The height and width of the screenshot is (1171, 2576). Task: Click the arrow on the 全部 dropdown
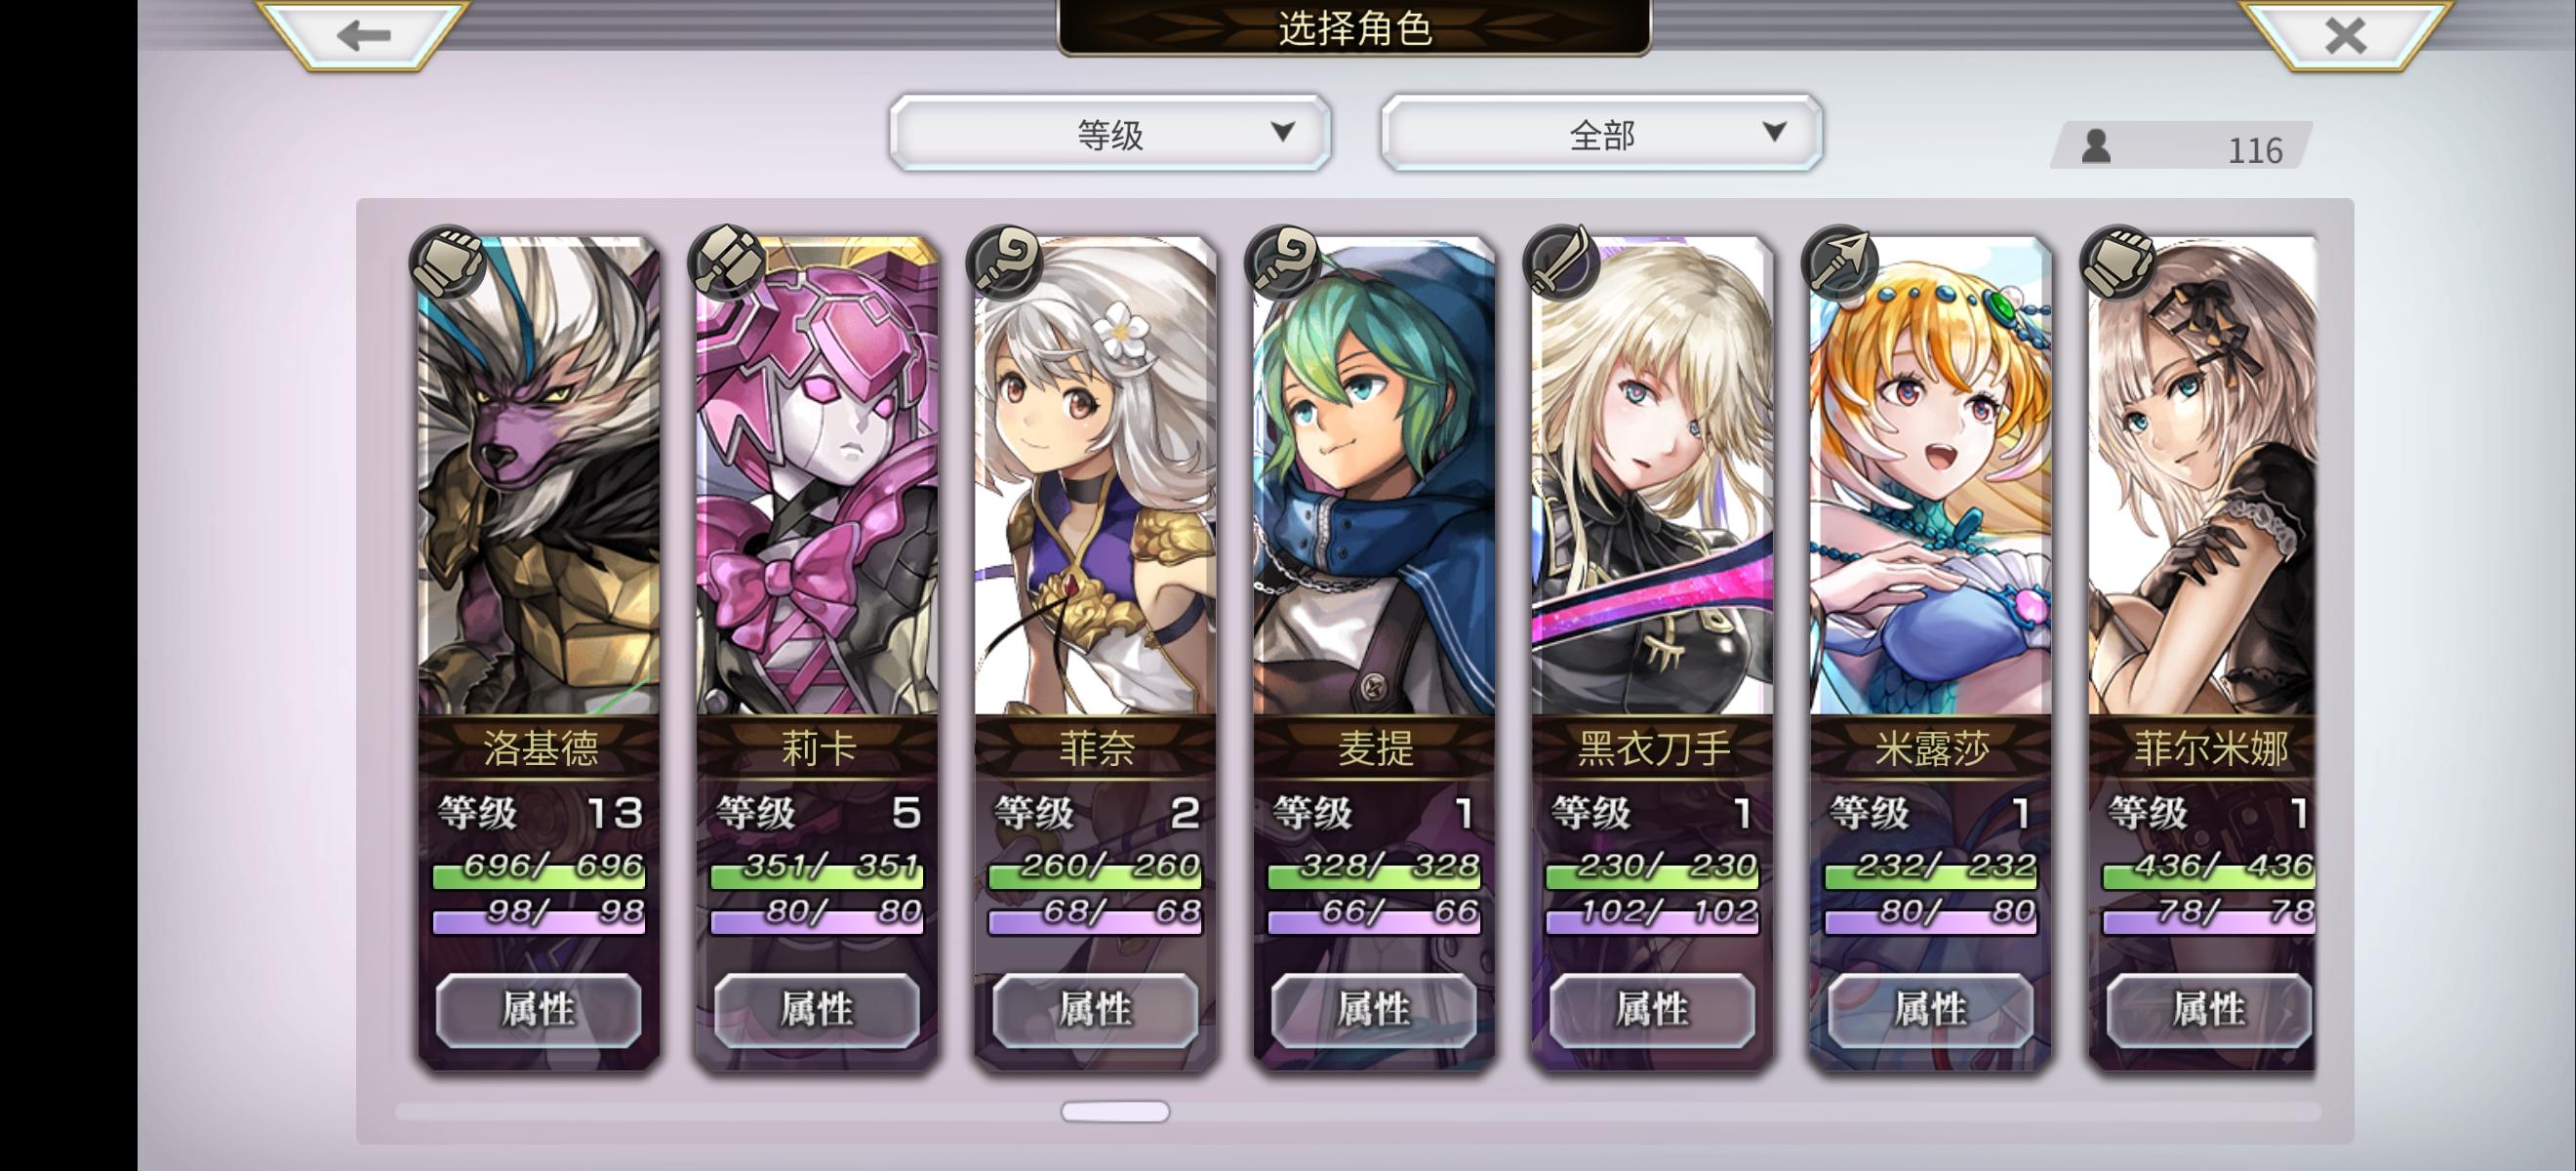click(1774, 131)
